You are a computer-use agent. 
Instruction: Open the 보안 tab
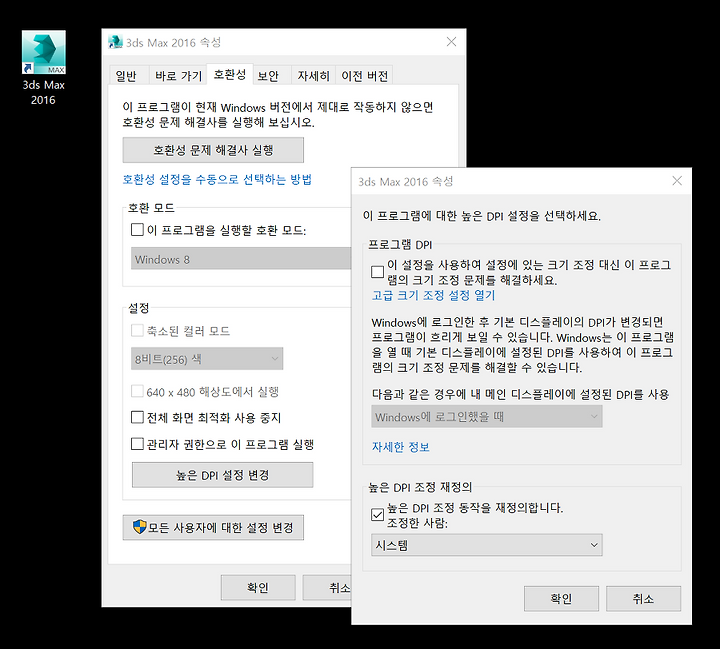[268, 75]
